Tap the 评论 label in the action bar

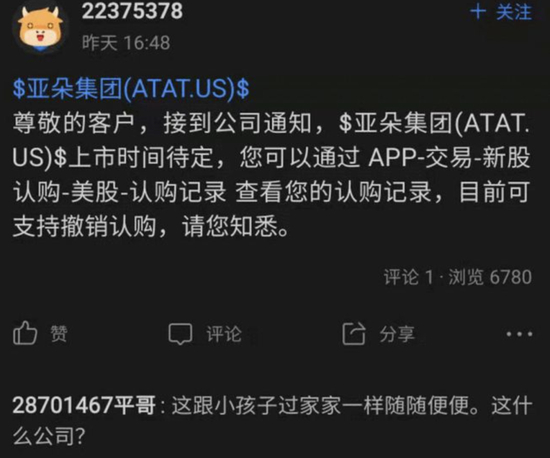tap(224, 334)
